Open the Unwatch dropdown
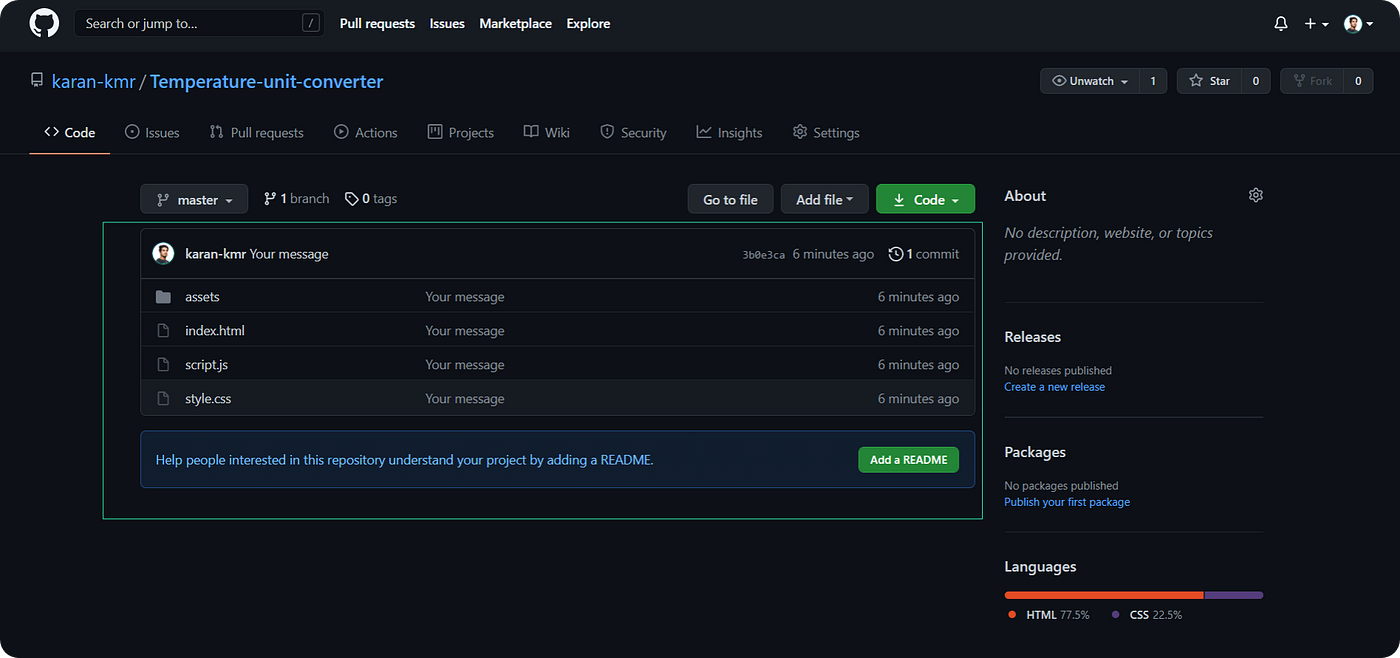This screenshot has width=1400, height=658. pyautogui.click(x=1089, y=81)
